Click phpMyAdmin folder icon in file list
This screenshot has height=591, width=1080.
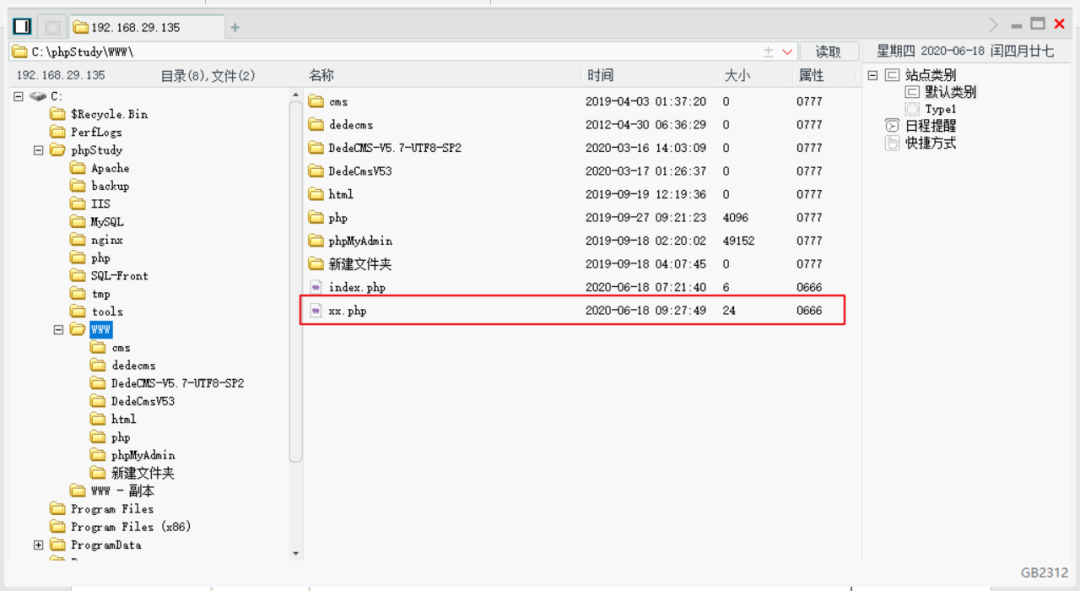pos(316,240)
